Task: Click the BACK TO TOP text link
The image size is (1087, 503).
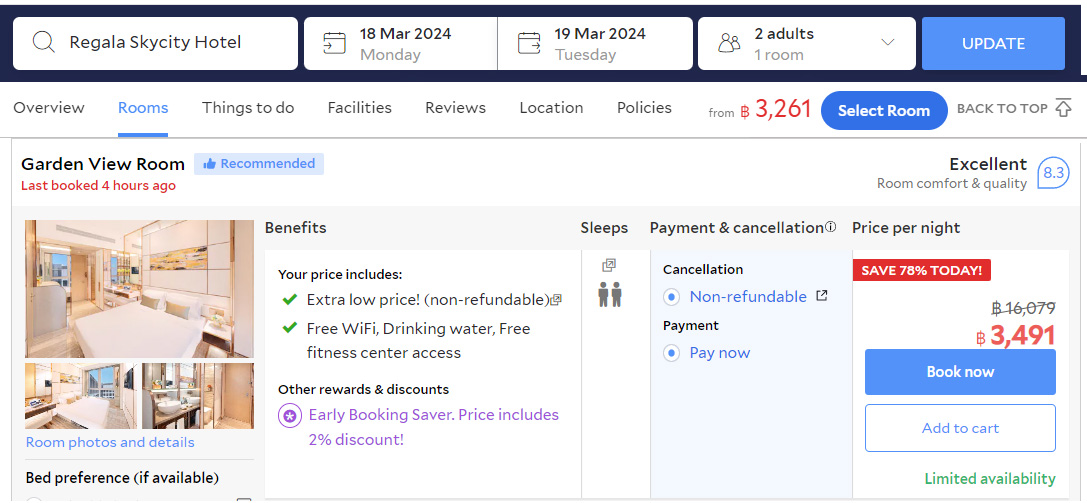Action: click(x=1002, y=108)
